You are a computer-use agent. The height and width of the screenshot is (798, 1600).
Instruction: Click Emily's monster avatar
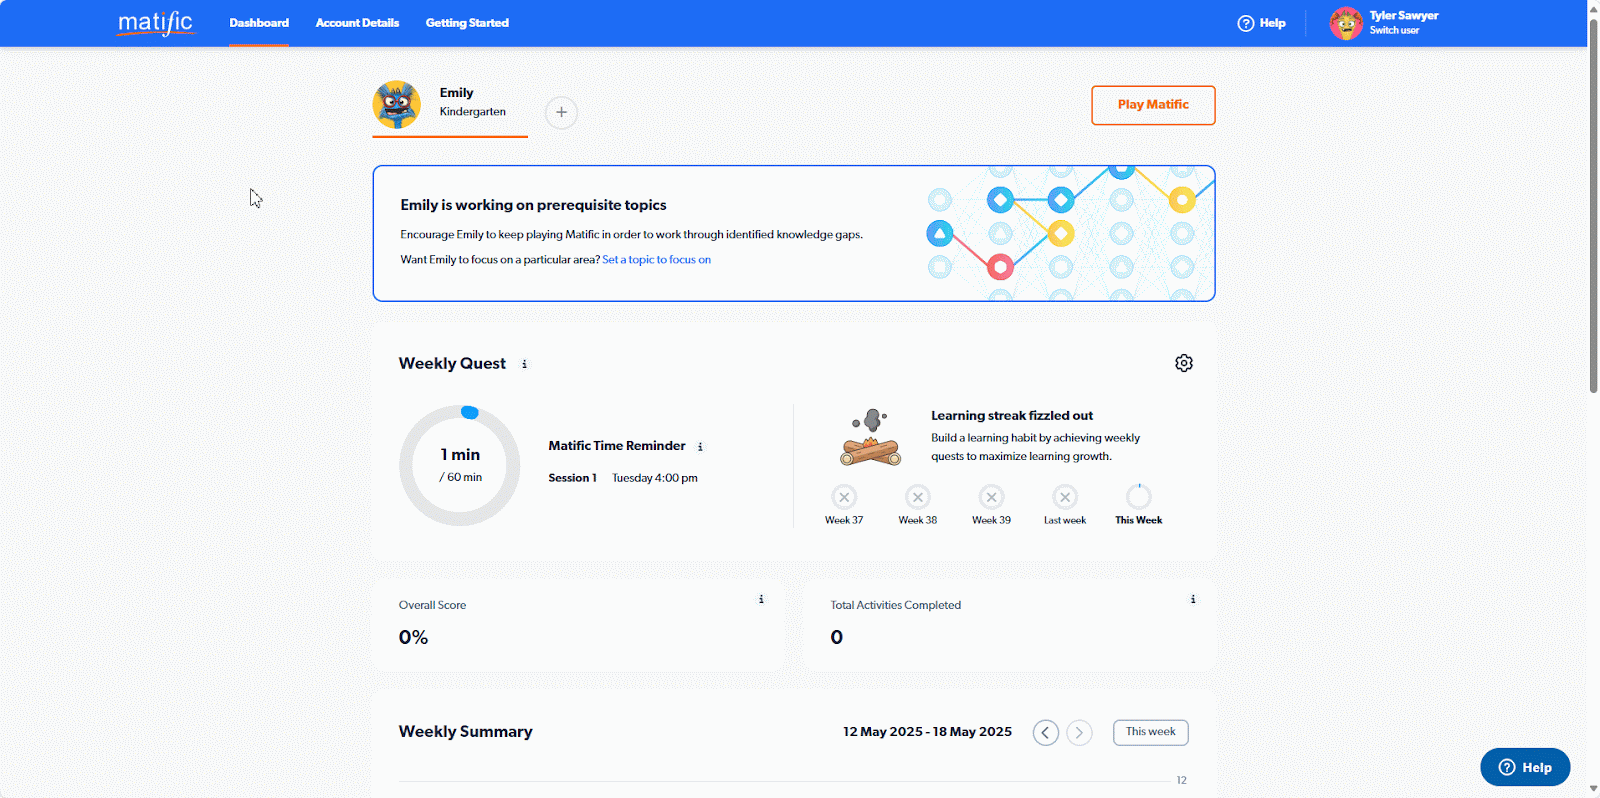pos(397,105)
